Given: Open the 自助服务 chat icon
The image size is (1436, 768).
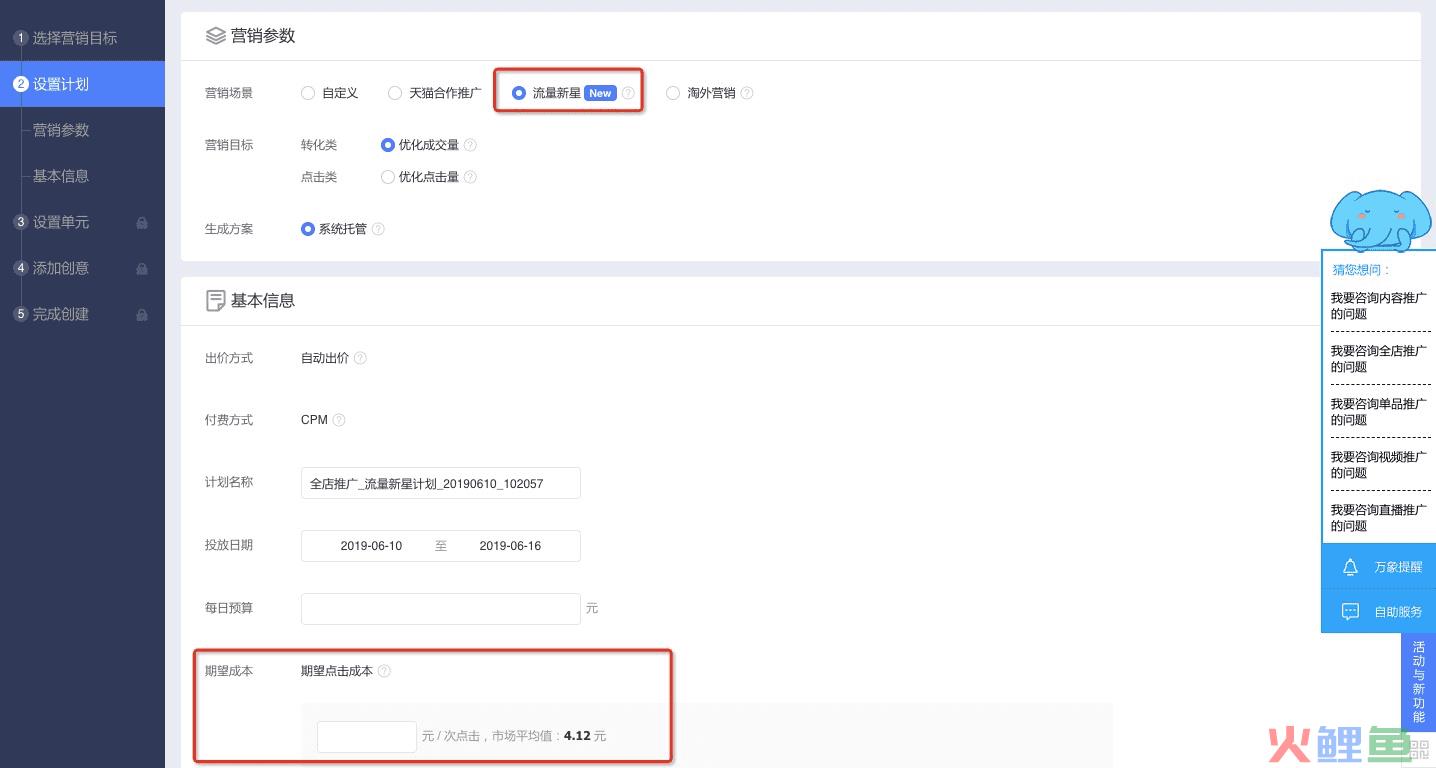Looking at the screenshot, I should (1349, 611).
